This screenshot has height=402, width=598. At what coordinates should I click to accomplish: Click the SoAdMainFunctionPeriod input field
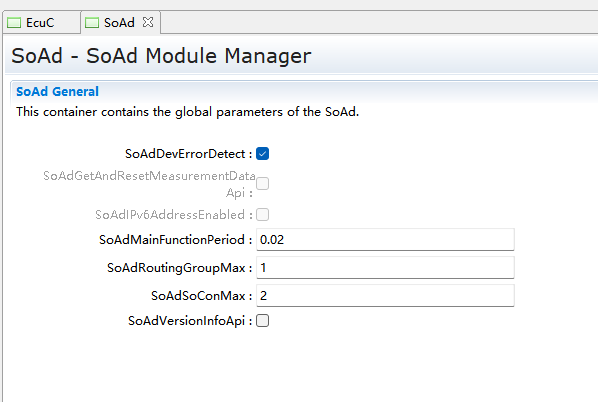(385, 240)
